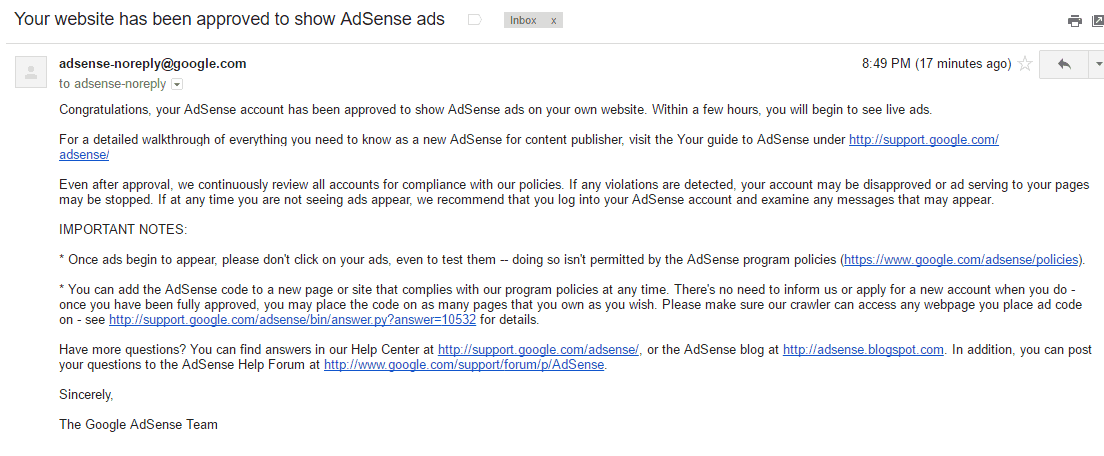Image resolution: width=1104 pixels, height=456 pixels.
Task: Show recipient details dropdown next to adsense-noreply
Action: coord(177,84)
